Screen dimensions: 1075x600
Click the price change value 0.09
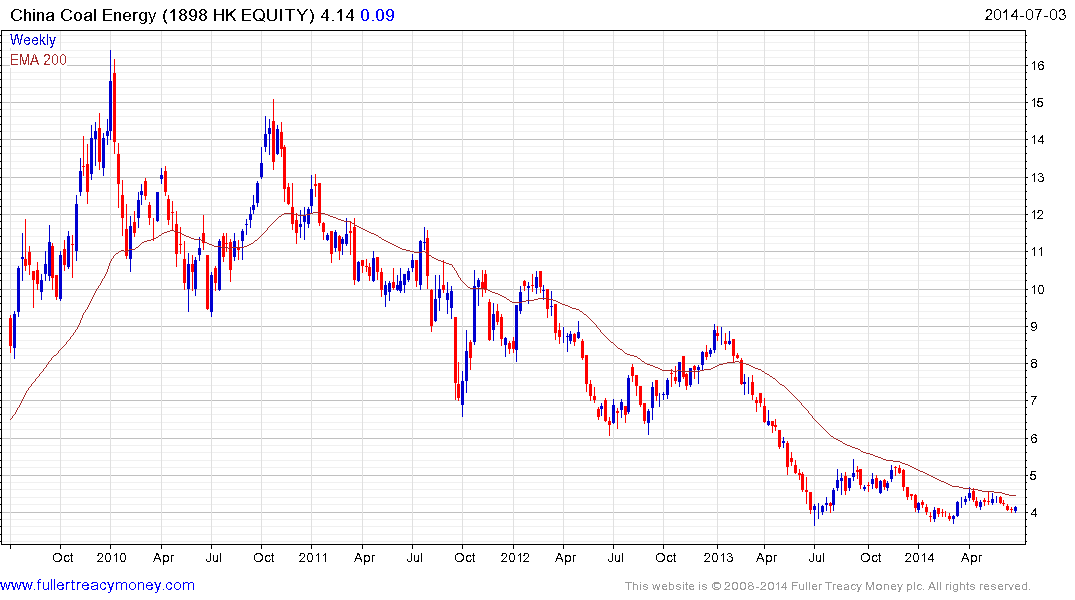pos(377,15)
